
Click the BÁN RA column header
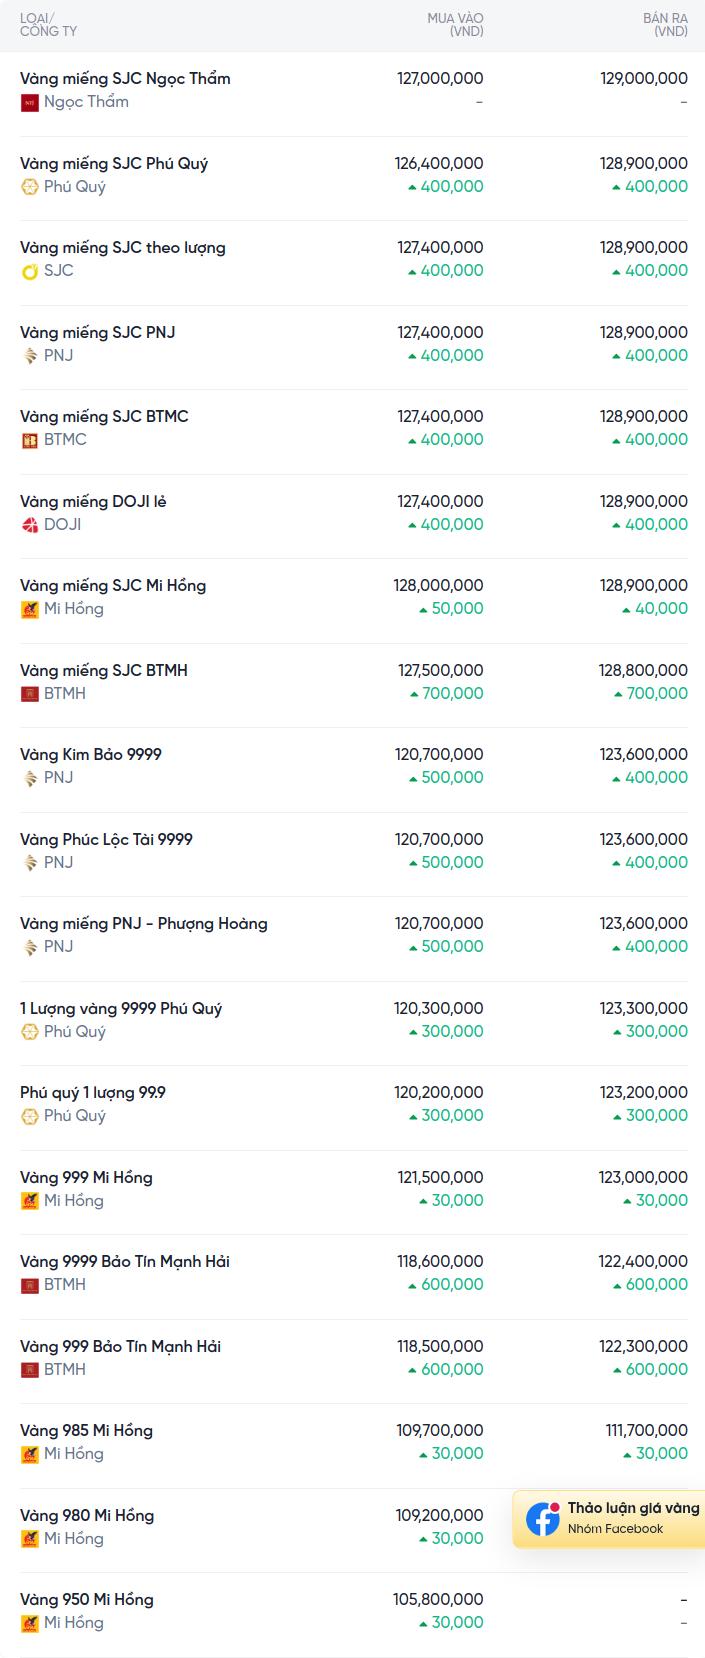point(665,25)
